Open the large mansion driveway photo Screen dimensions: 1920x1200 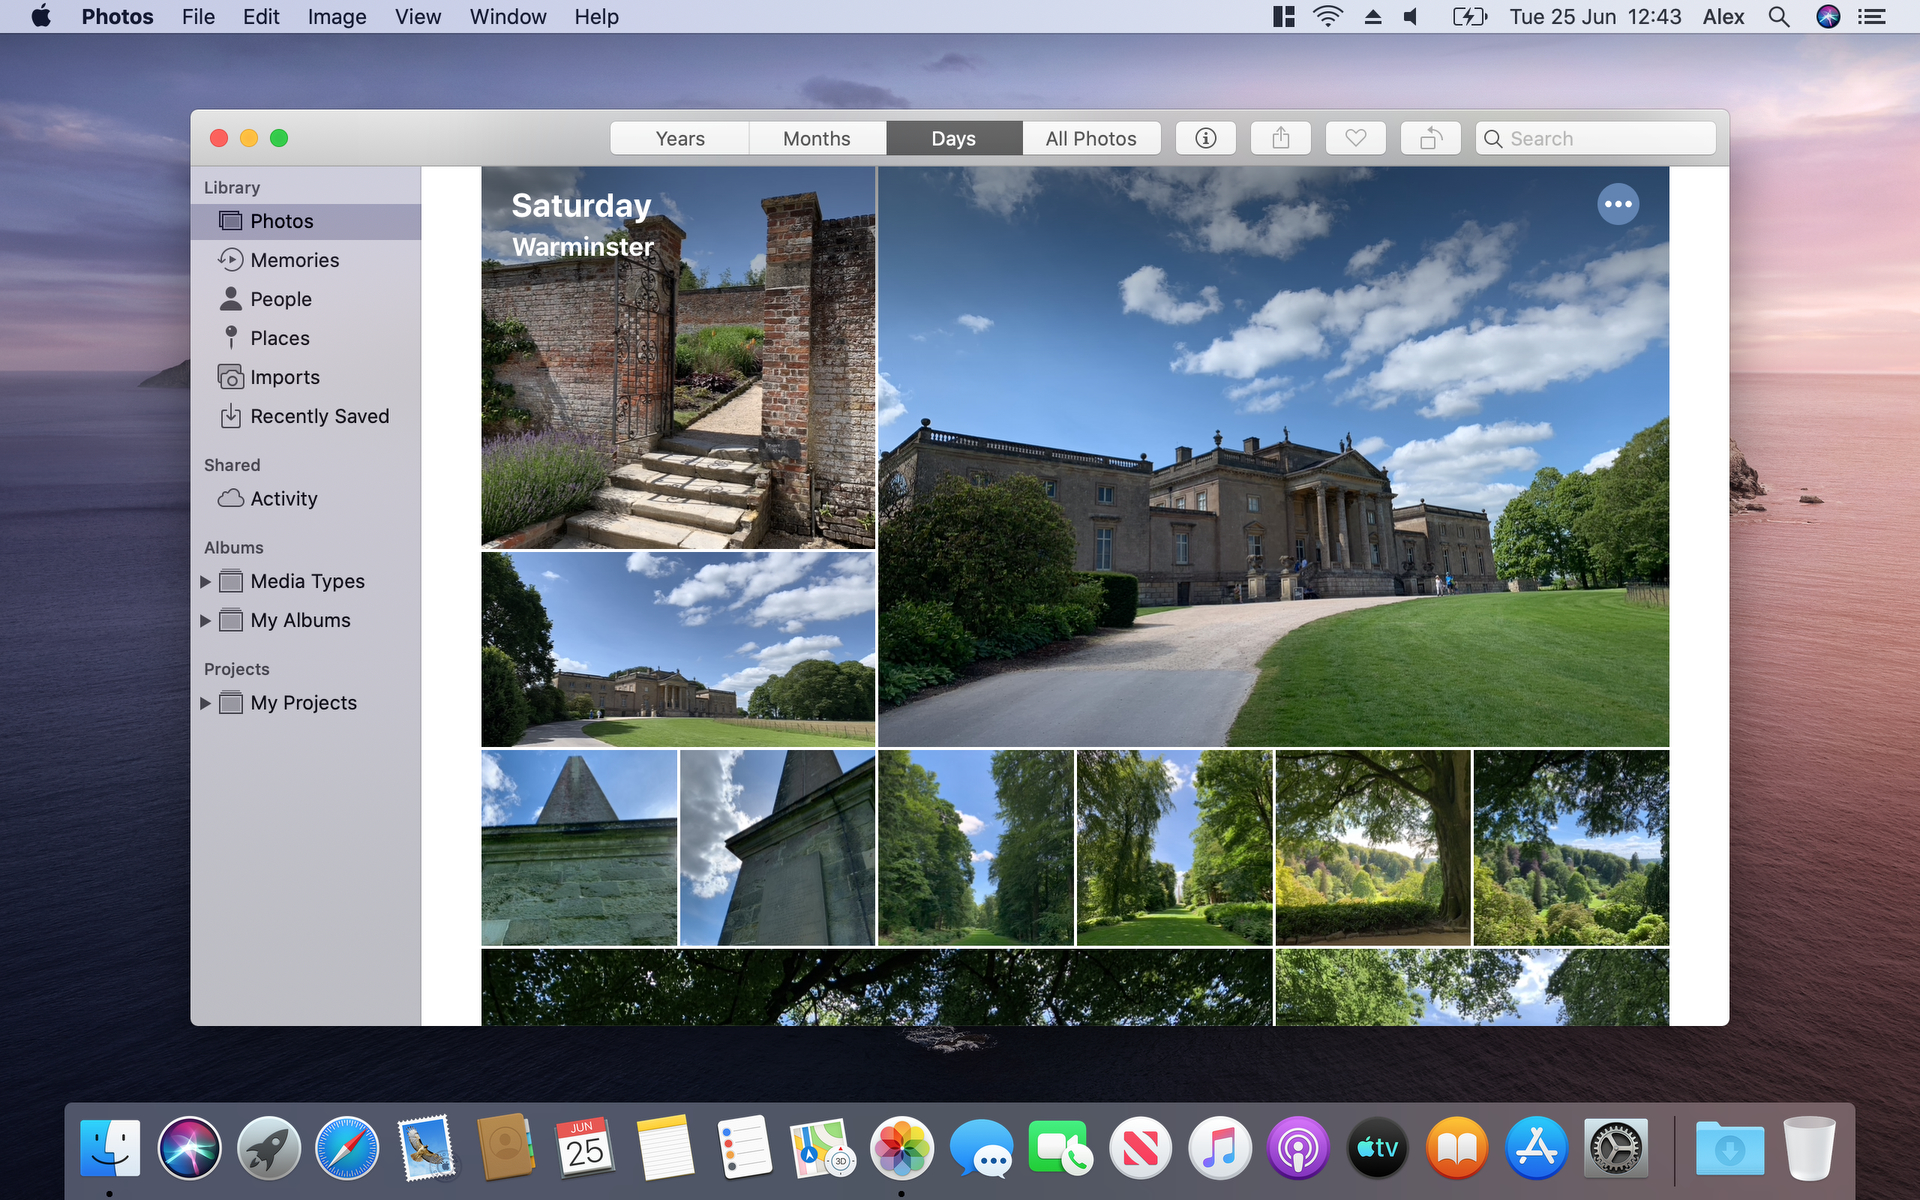tap(1273, 456)
